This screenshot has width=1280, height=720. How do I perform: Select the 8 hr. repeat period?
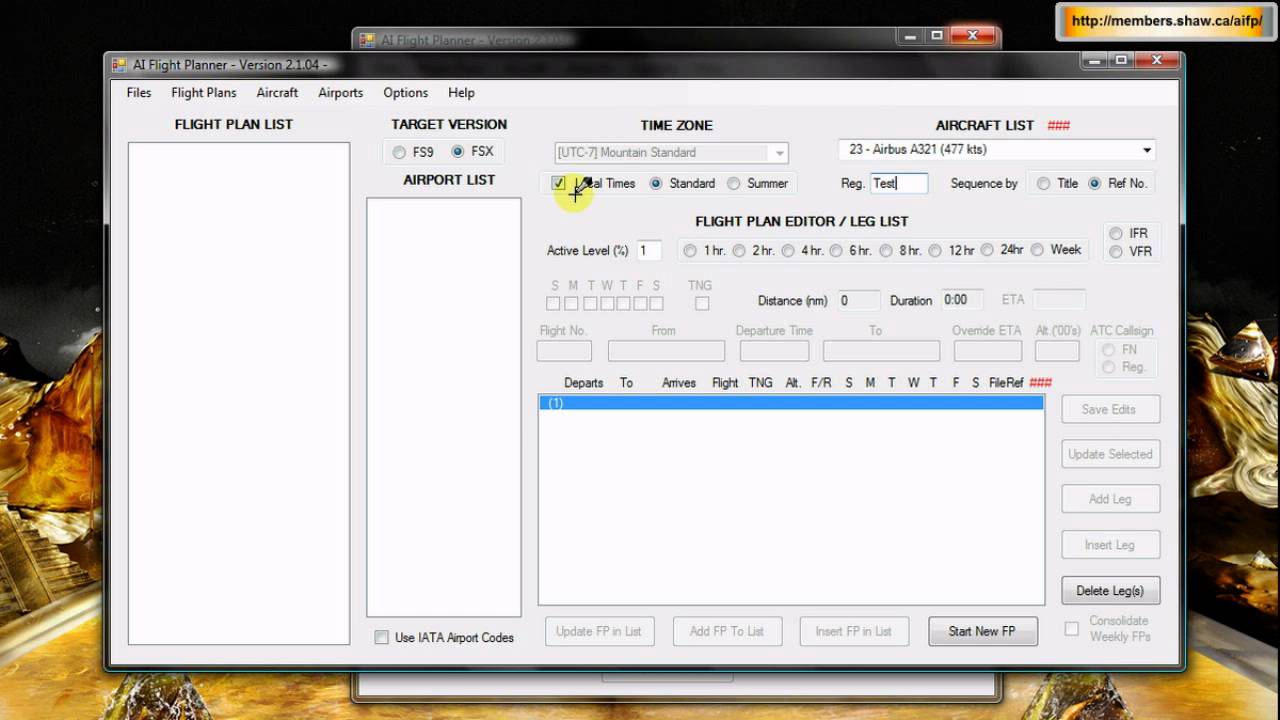click(886, 250)
